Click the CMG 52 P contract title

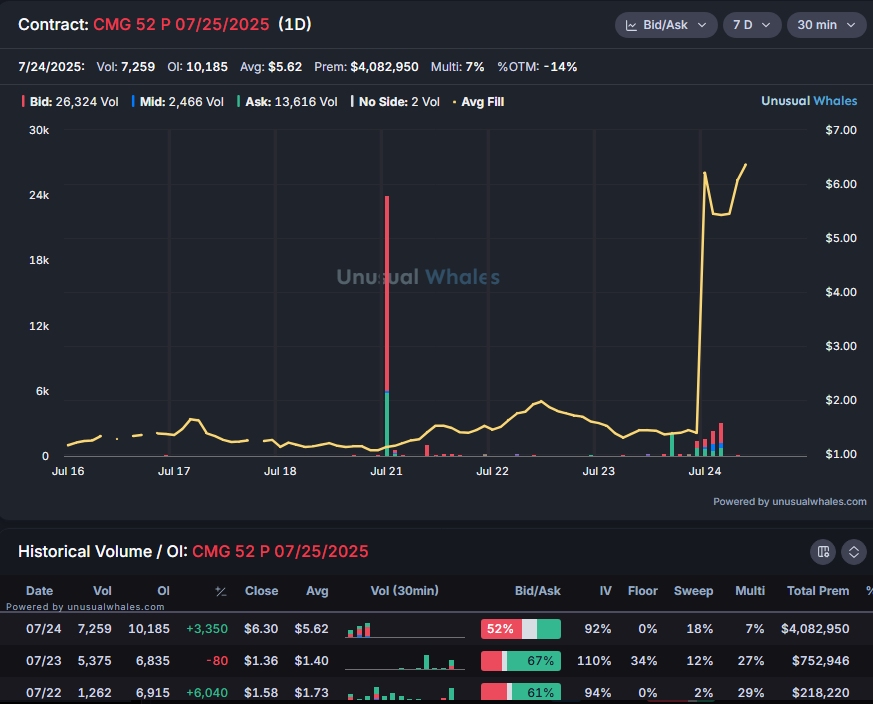click(181, 25)
